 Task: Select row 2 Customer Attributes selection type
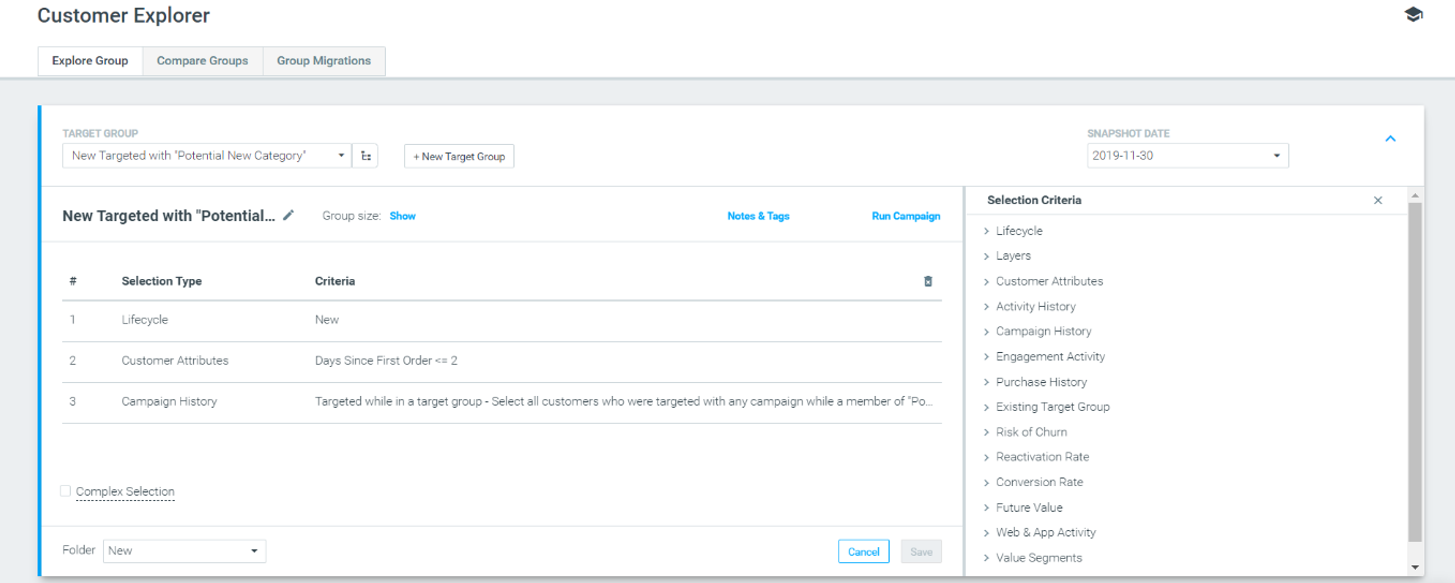[175, 361]
